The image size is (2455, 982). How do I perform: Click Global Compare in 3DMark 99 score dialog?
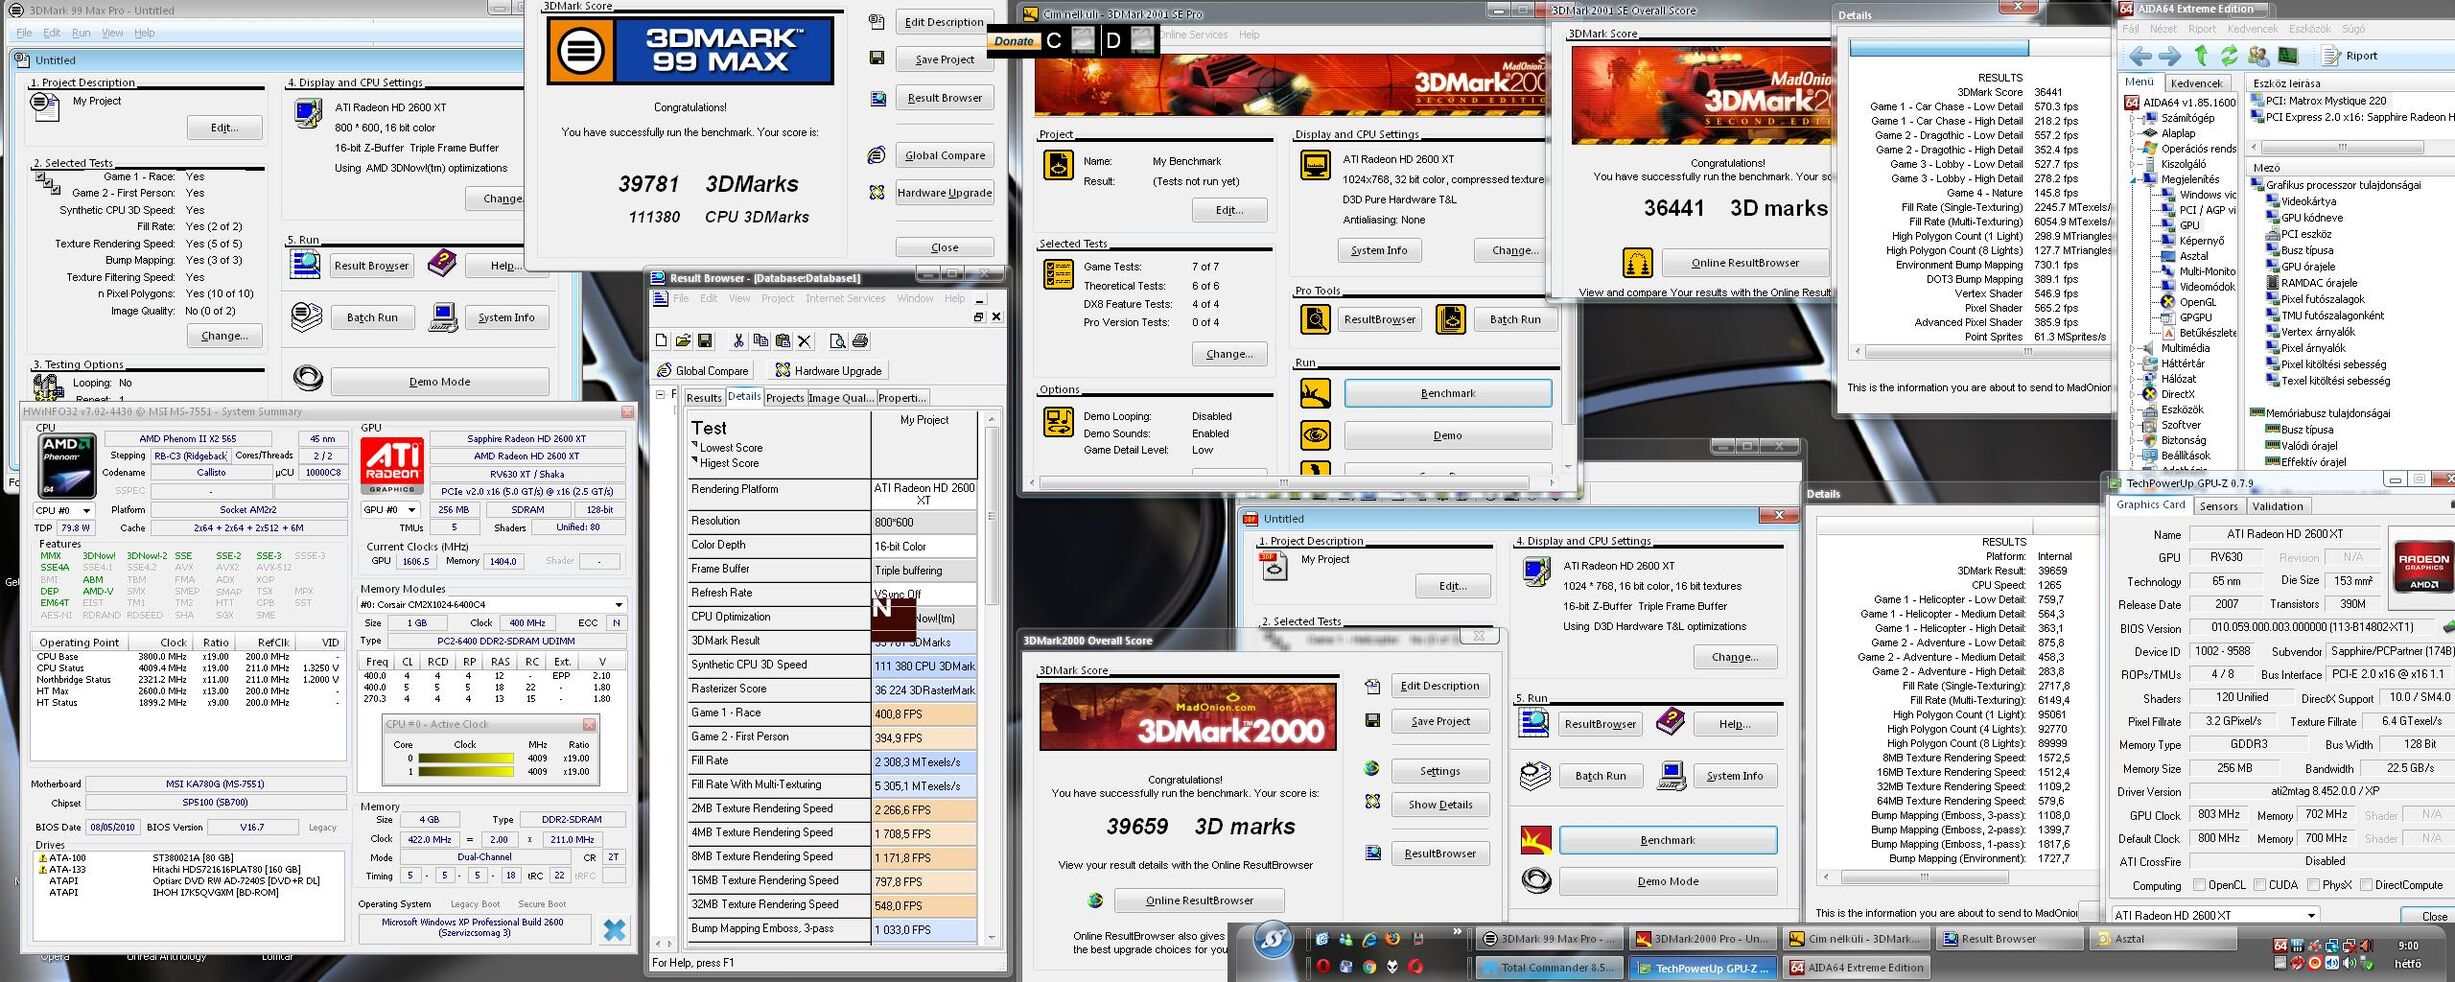[x=944, y=155]
